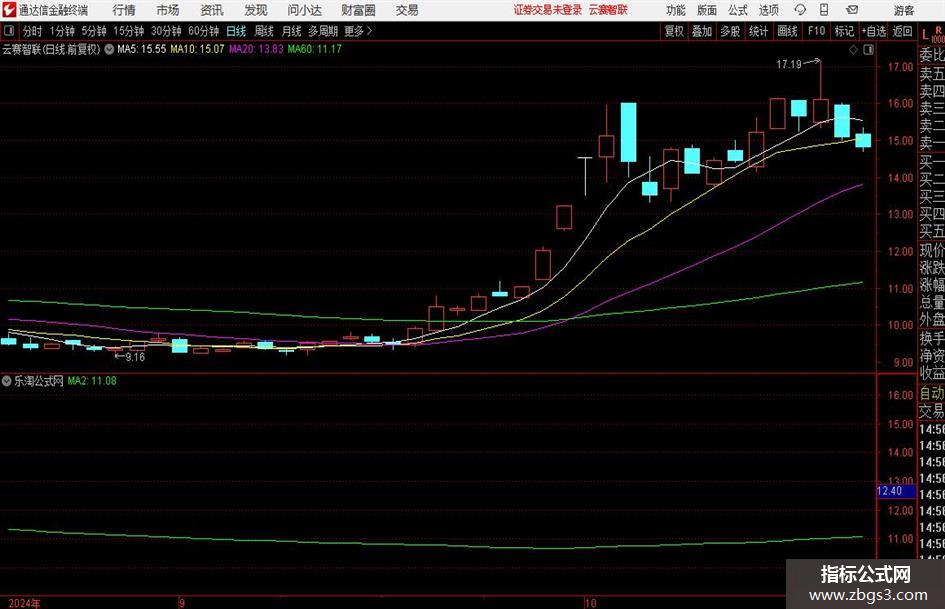Screen dimensions: 945x609
Task: Click the 统计 toolbar button
Action: pos(758,31)
